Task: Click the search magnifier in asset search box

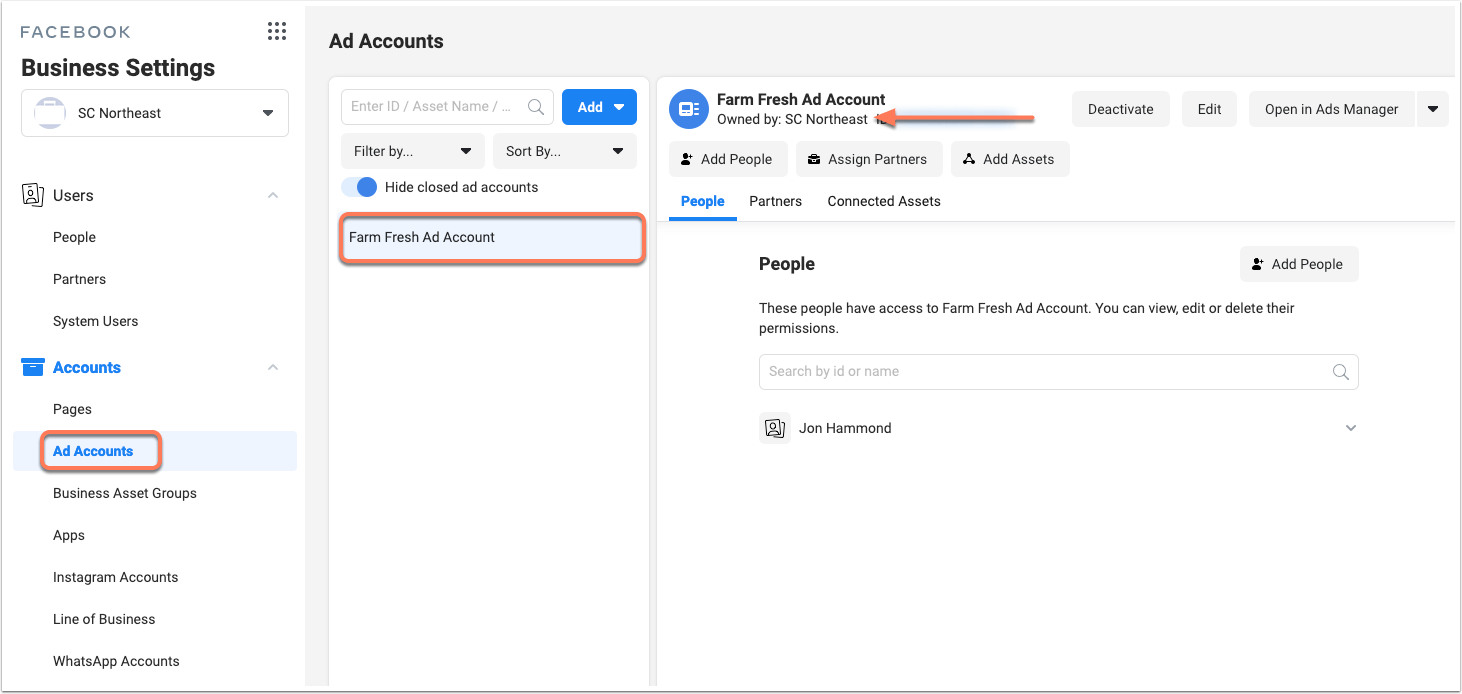Action: [x=536, y=107]
